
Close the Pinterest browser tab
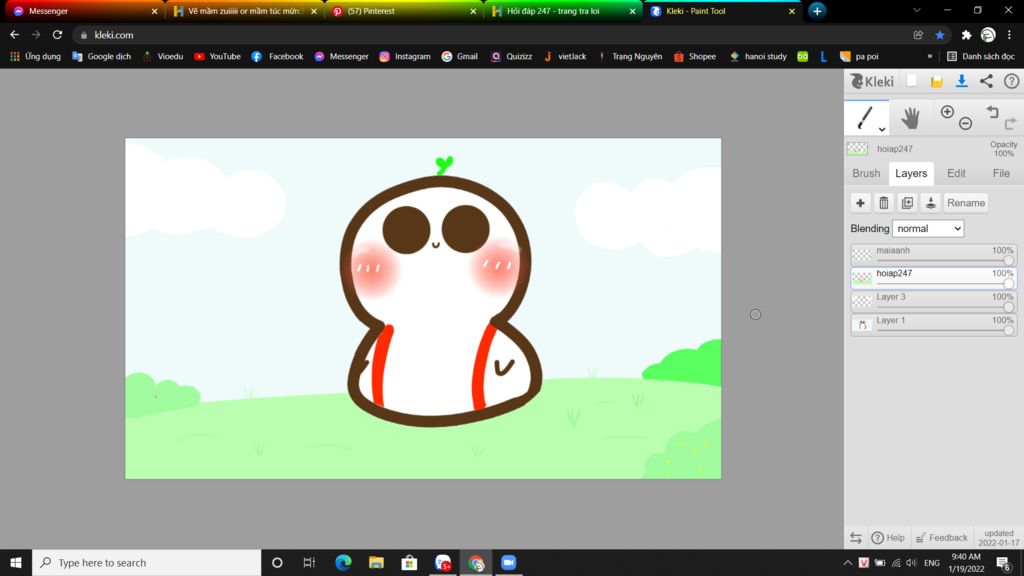(x=473, y=11)
